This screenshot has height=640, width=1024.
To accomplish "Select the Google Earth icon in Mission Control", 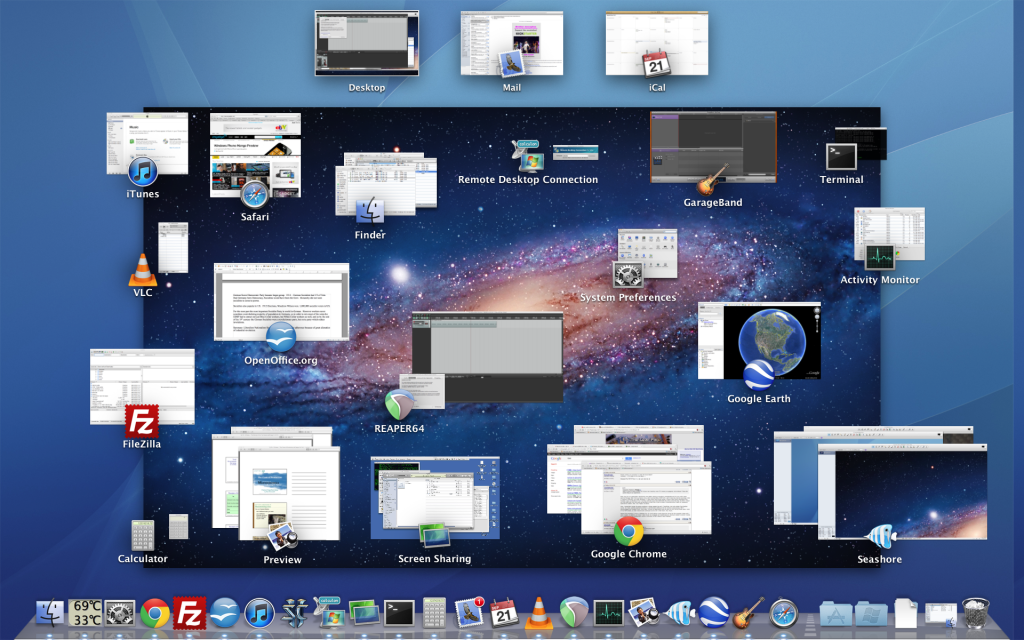I will [759, 376].
